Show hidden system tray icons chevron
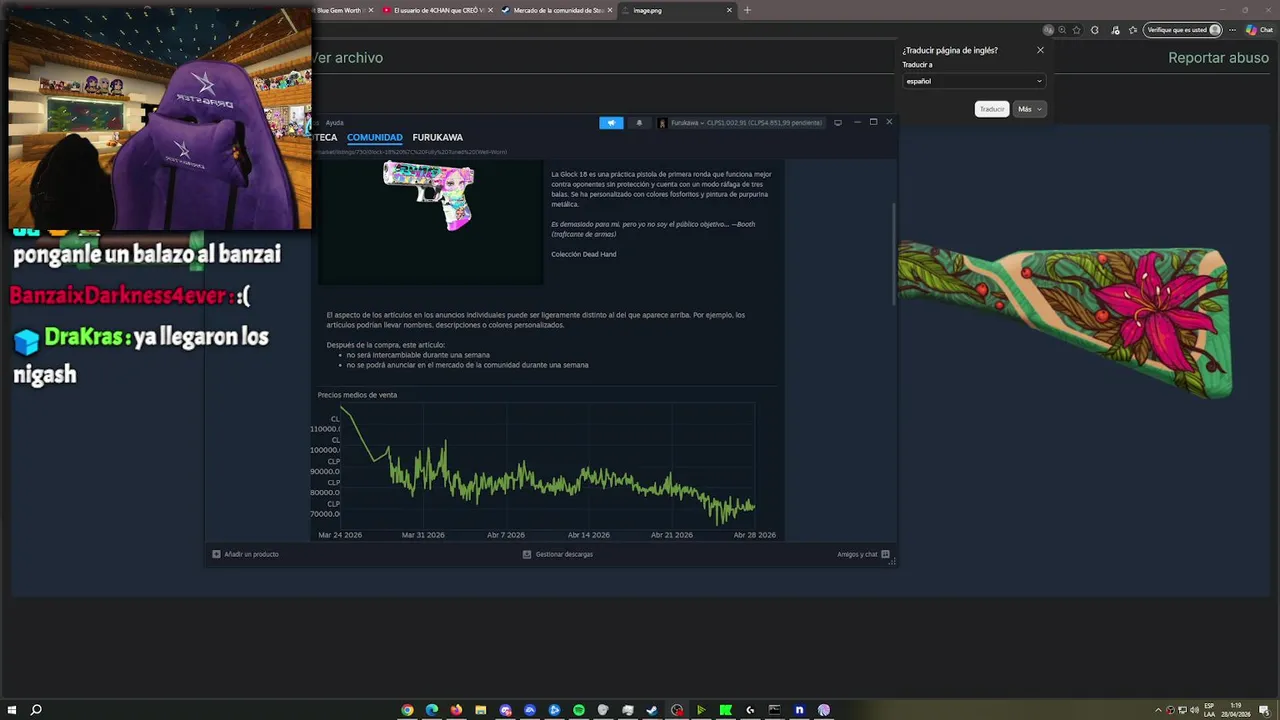The image size is (1280, 720). [1158, 710]
